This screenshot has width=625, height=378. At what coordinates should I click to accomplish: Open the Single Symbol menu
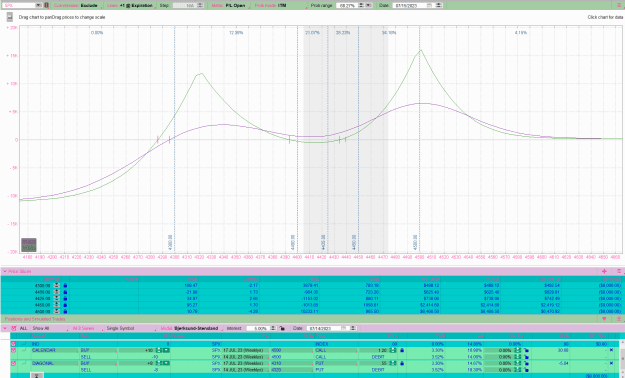pos(131,328)
